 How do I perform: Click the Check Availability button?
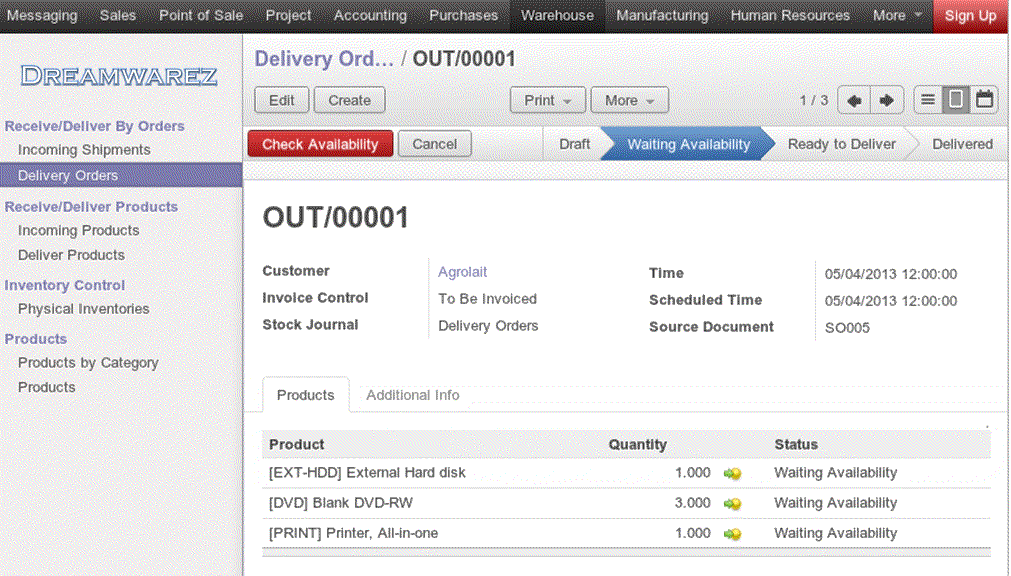[x=319, y=143]
